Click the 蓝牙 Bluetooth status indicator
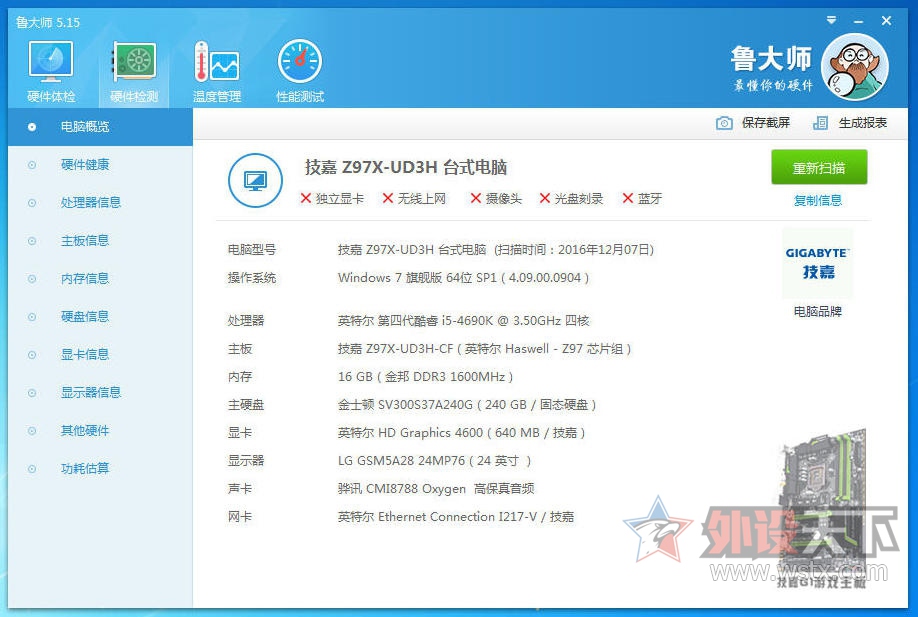This screenshot has height=617, width=918. click(x=642, y=198)
